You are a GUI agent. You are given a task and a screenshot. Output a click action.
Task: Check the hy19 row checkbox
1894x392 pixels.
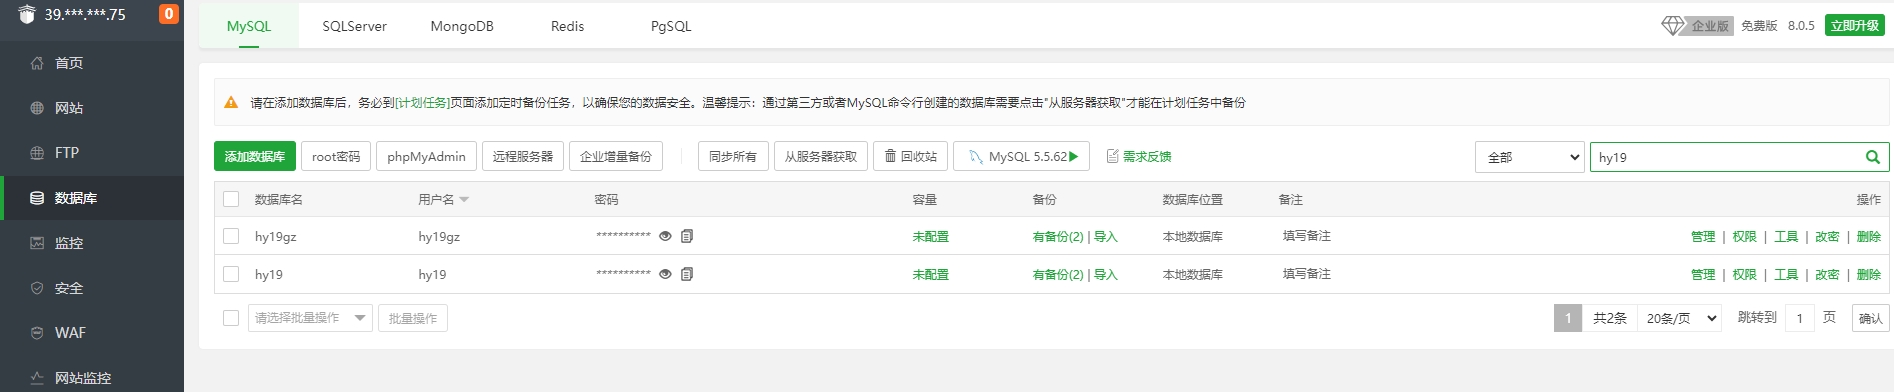(231, 274)
